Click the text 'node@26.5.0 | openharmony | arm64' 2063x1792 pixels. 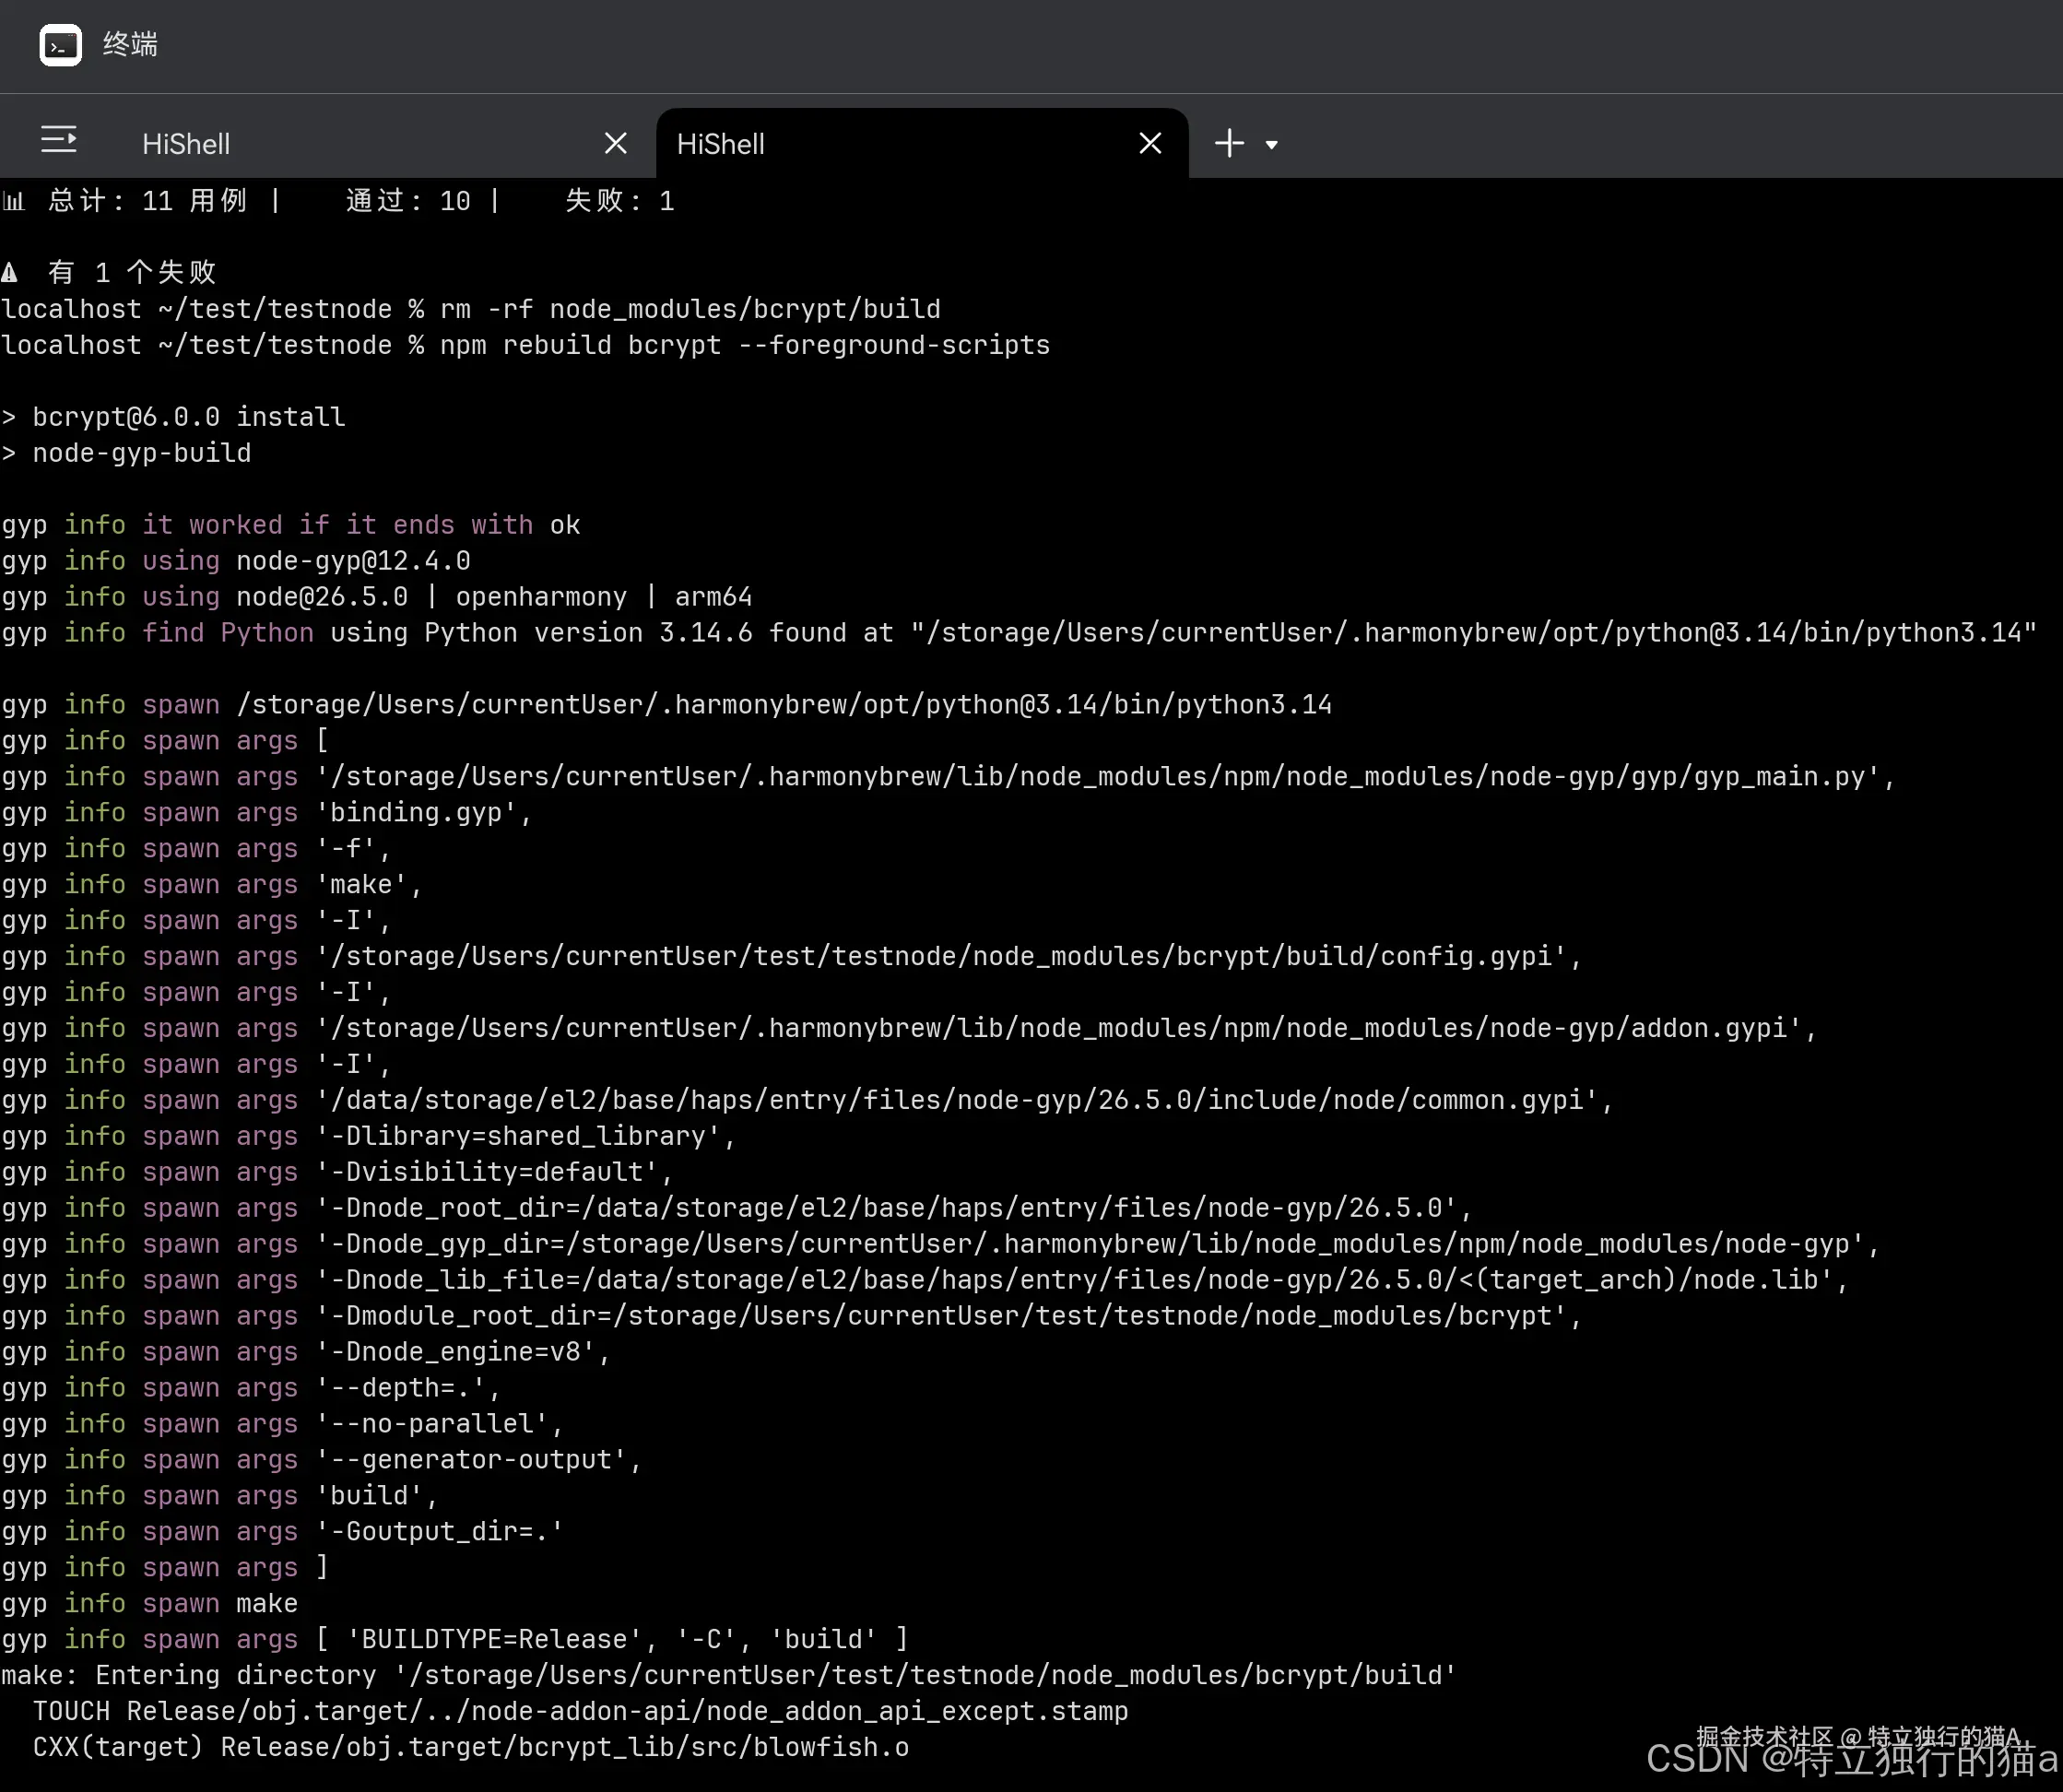pos(494,597)
